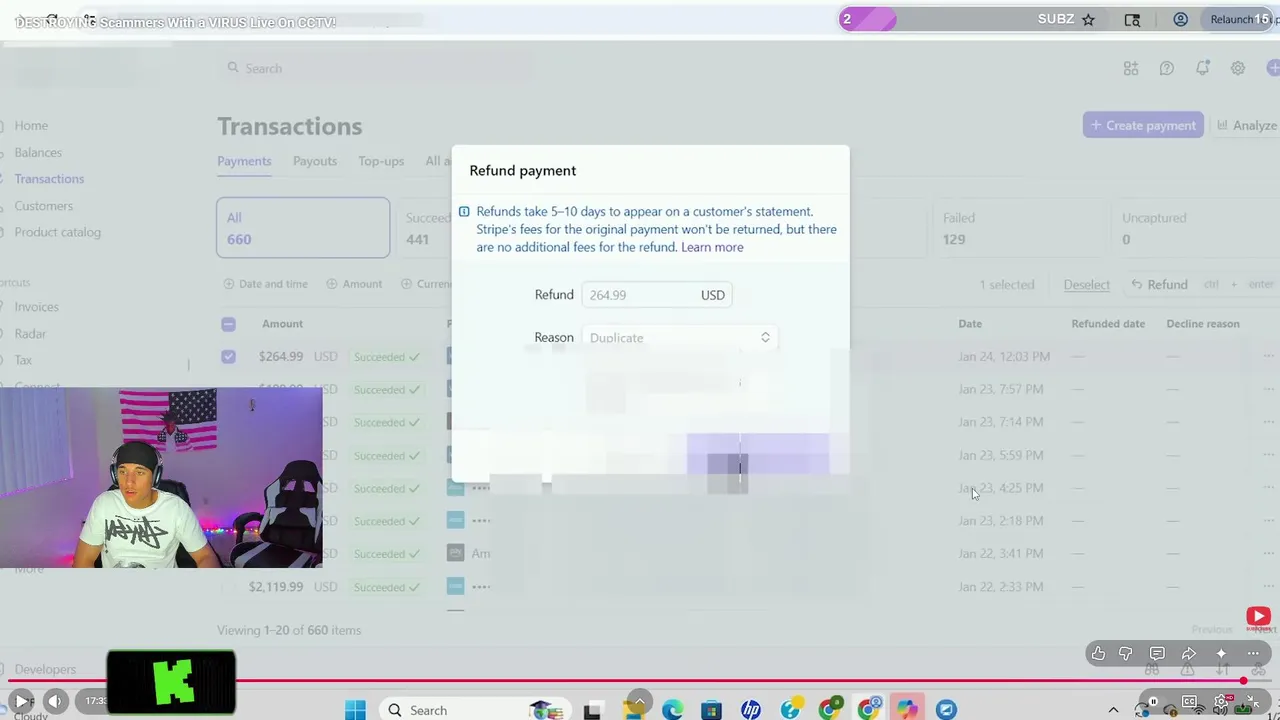Sort by the Date column header
The width and height of the screenshot is (1280, 720).
coord(970,324)
